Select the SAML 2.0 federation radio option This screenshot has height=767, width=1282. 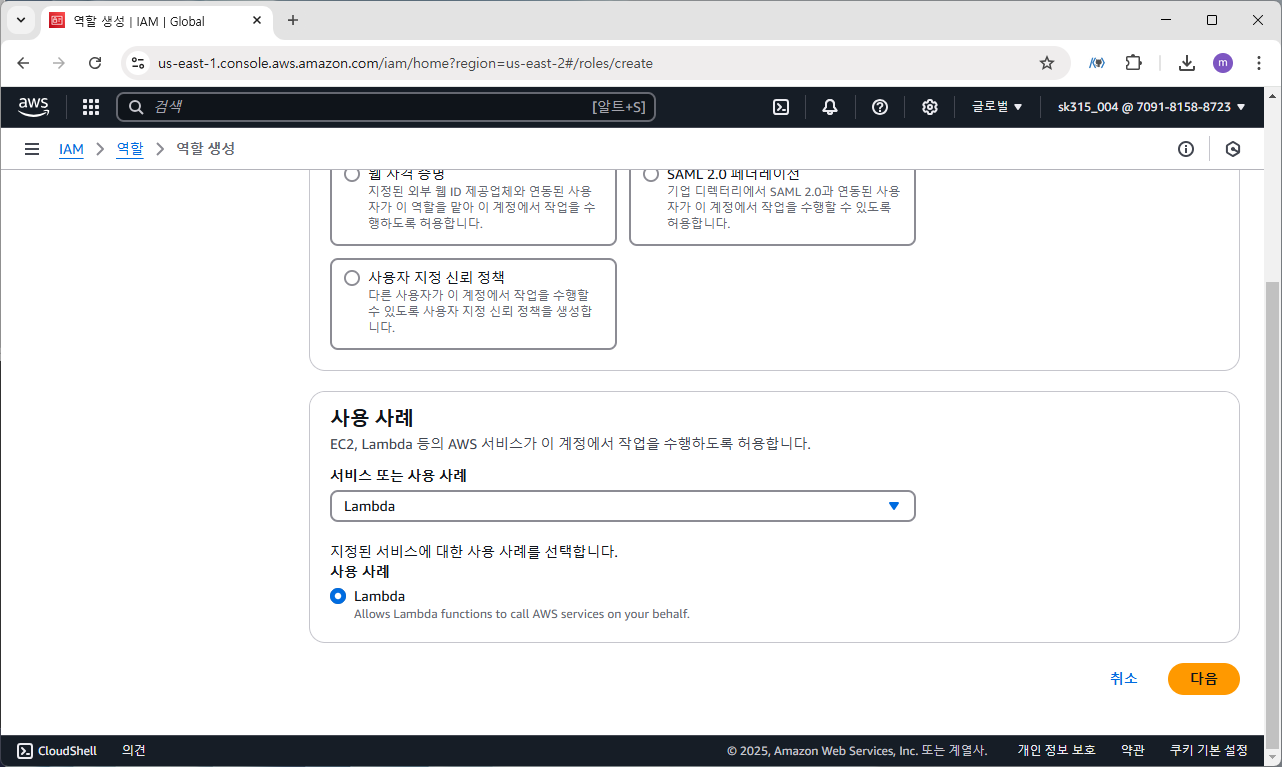tap(651, 174)
